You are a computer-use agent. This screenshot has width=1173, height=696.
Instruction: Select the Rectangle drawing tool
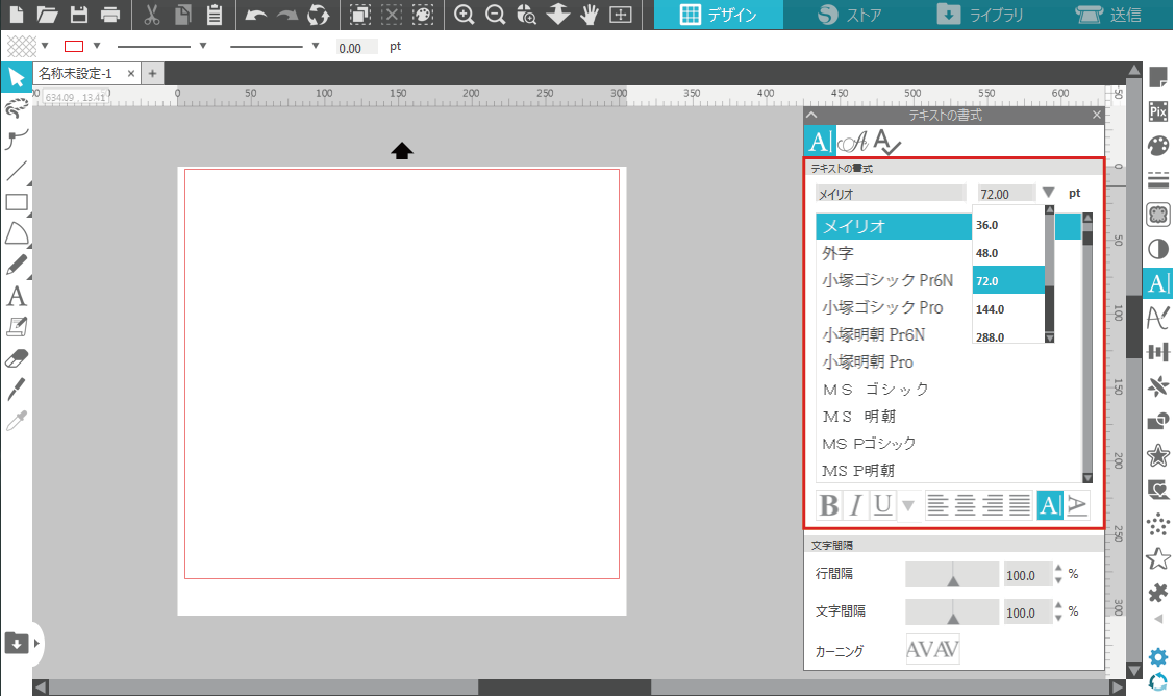pos(16,202)
